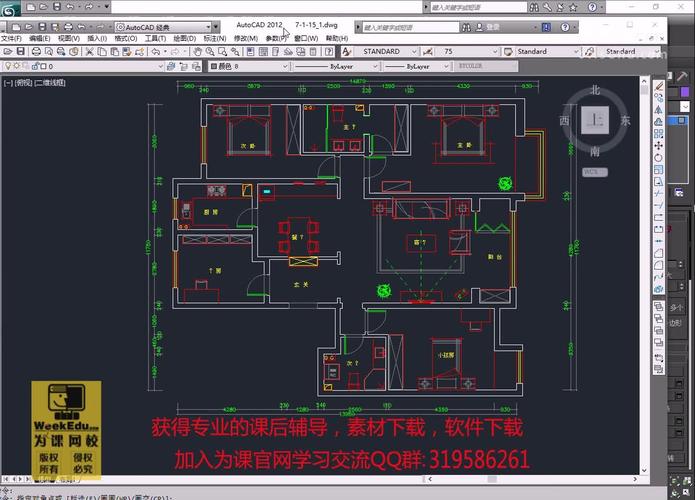
Task: Open the 窗口(W) menu
Action: [x=306, y=39]
